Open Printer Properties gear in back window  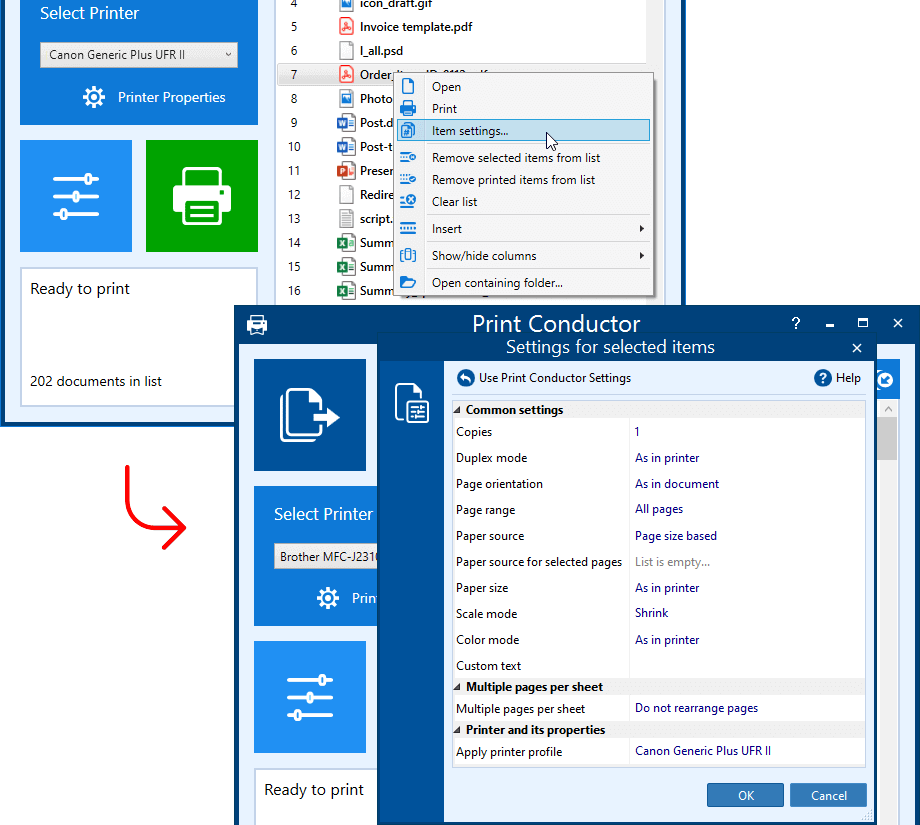pos(94,97)
